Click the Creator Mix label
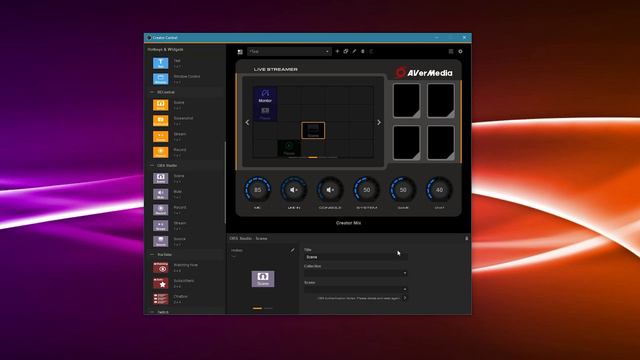The height and width of the screenshot is (360, 640). tap(348, 223)
